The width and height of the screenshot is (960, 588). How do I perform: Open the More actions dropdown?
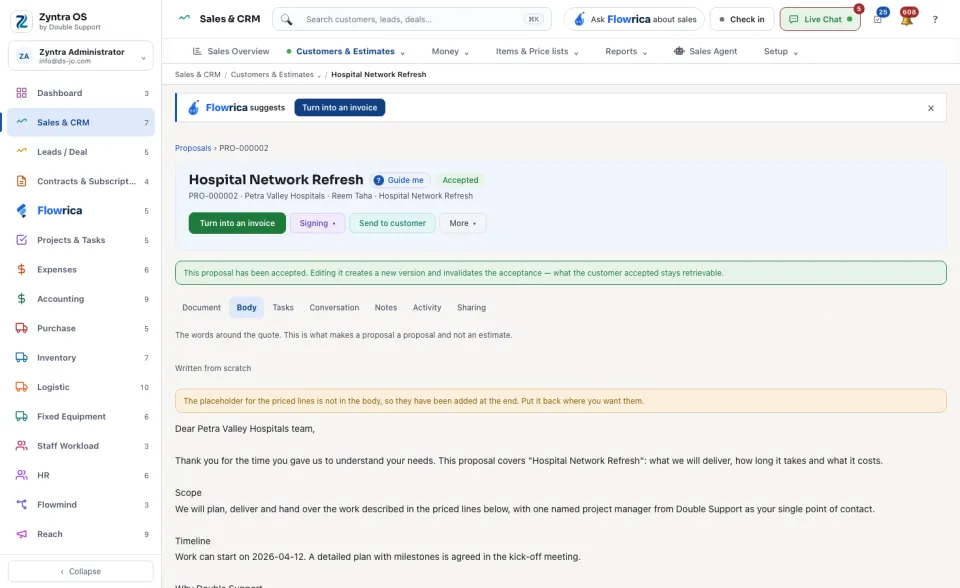pyautogui.click(x=463, y=224)
